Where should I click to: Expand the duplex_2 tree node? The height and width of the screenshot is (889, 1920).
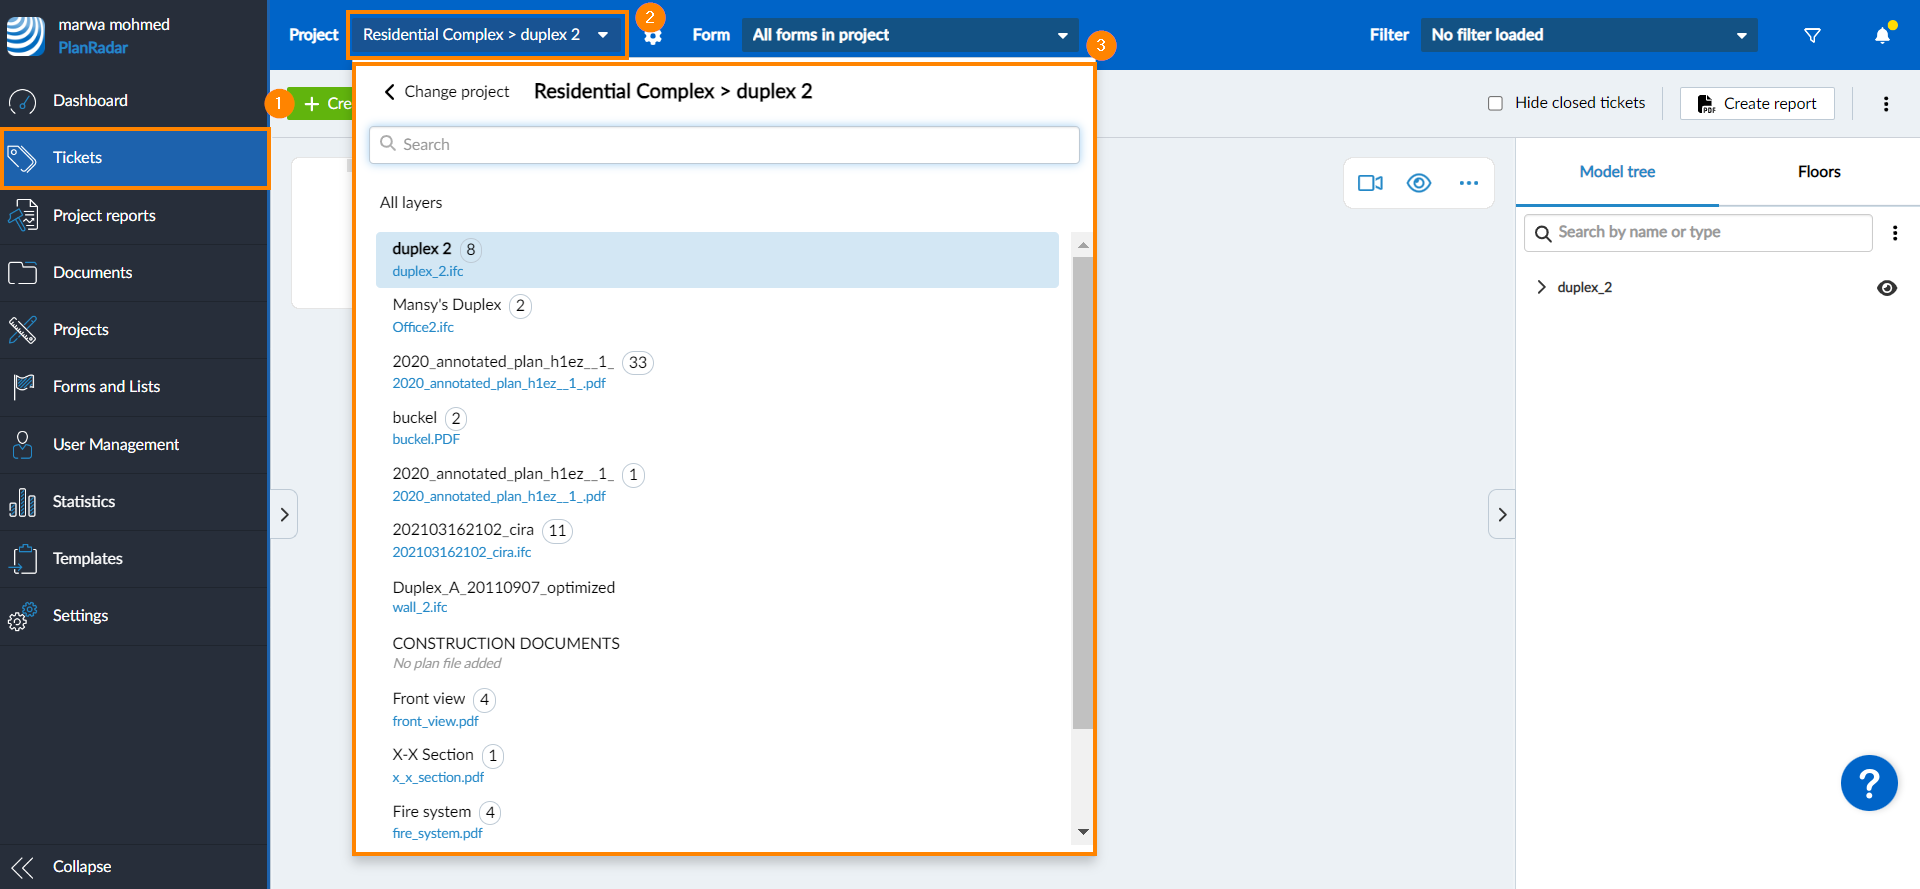[x=1541, y=287]
